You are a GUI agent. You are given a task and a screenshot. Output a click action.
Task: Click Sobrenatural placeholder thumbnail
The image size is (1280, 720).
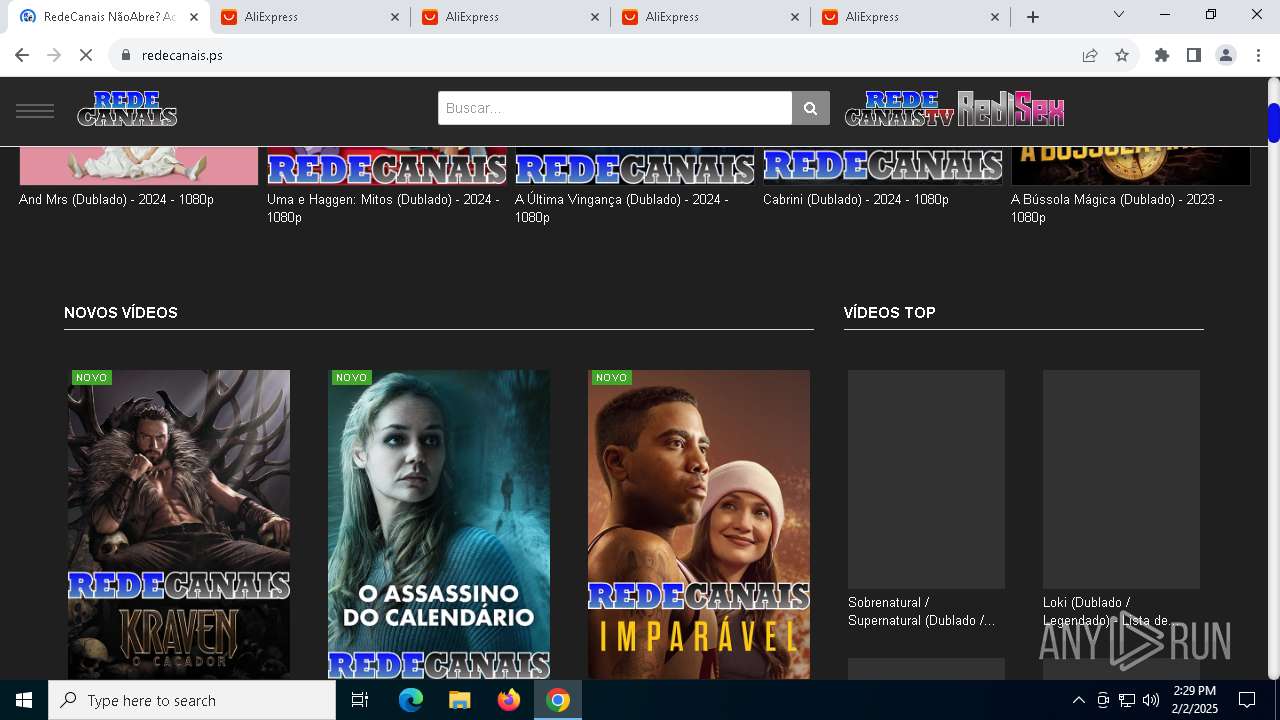[926, 479]
